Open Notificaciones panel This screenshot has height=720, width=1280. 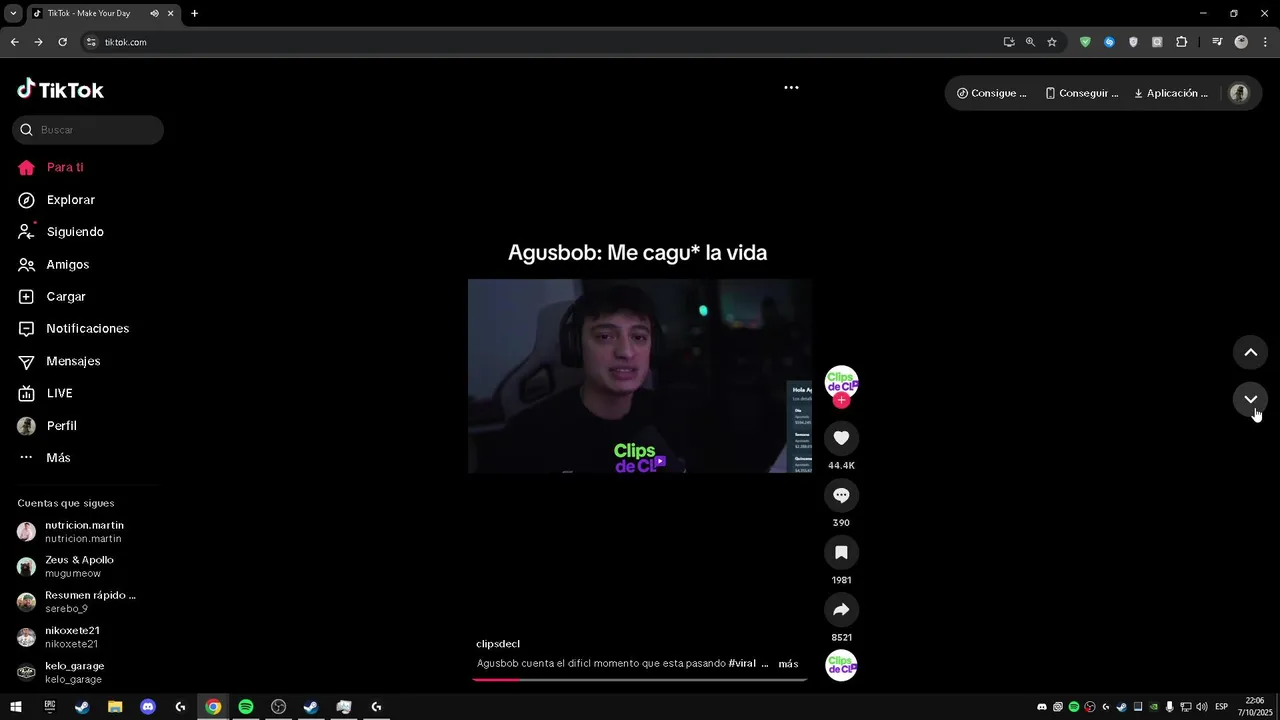tap(73, 329)
